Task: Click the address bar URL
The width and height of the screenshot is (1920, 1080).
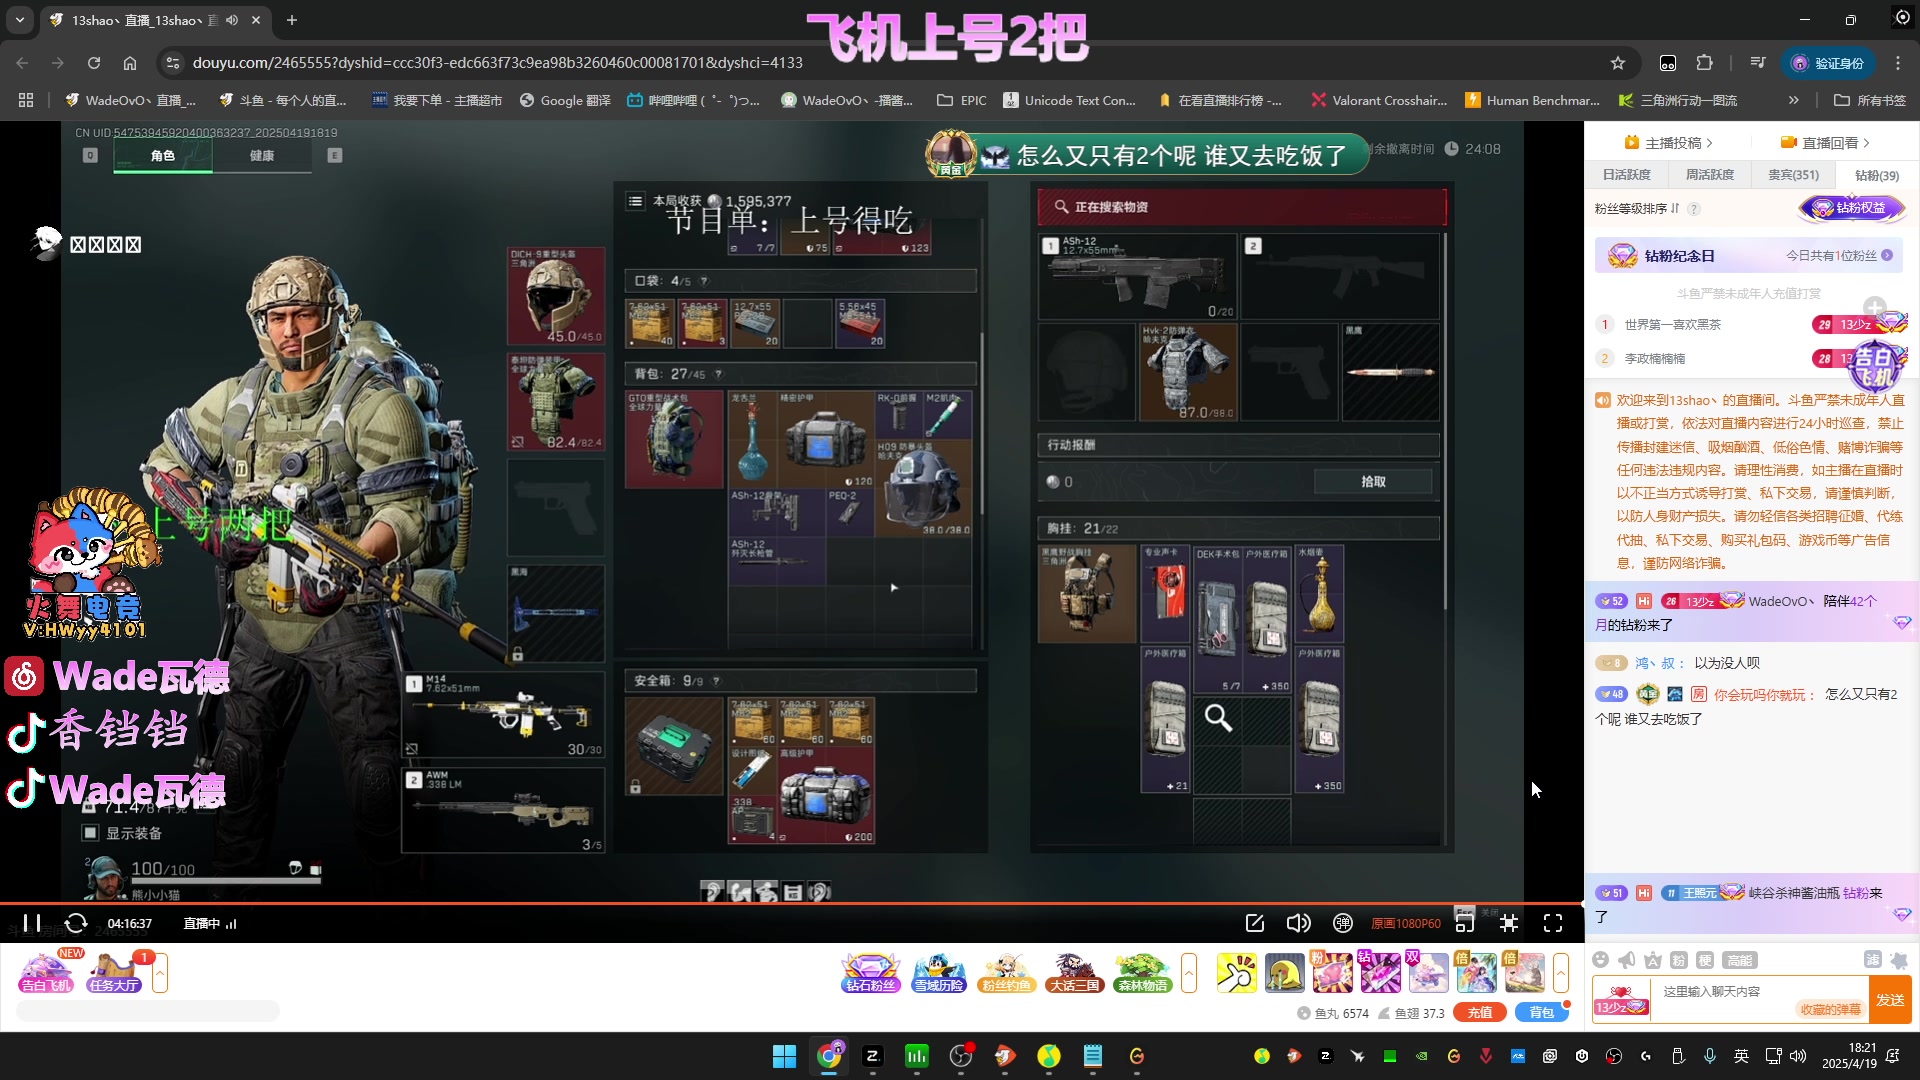Action: (498, 62)
